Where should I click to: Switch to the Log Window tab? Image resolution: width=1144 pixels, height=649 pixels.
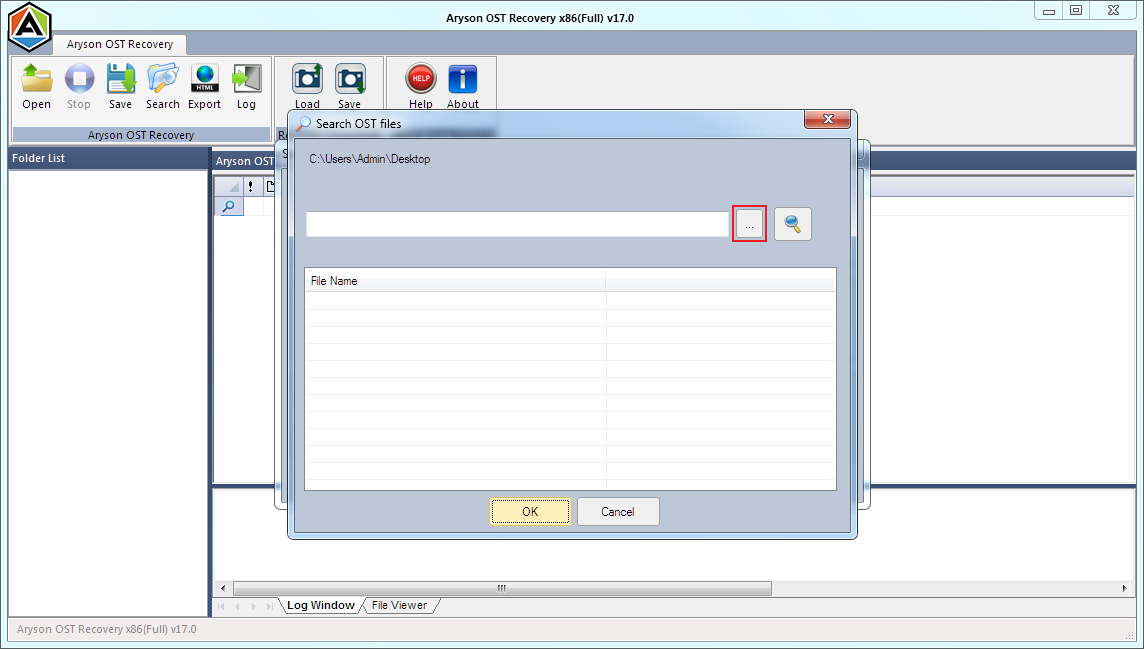(320, 605)
